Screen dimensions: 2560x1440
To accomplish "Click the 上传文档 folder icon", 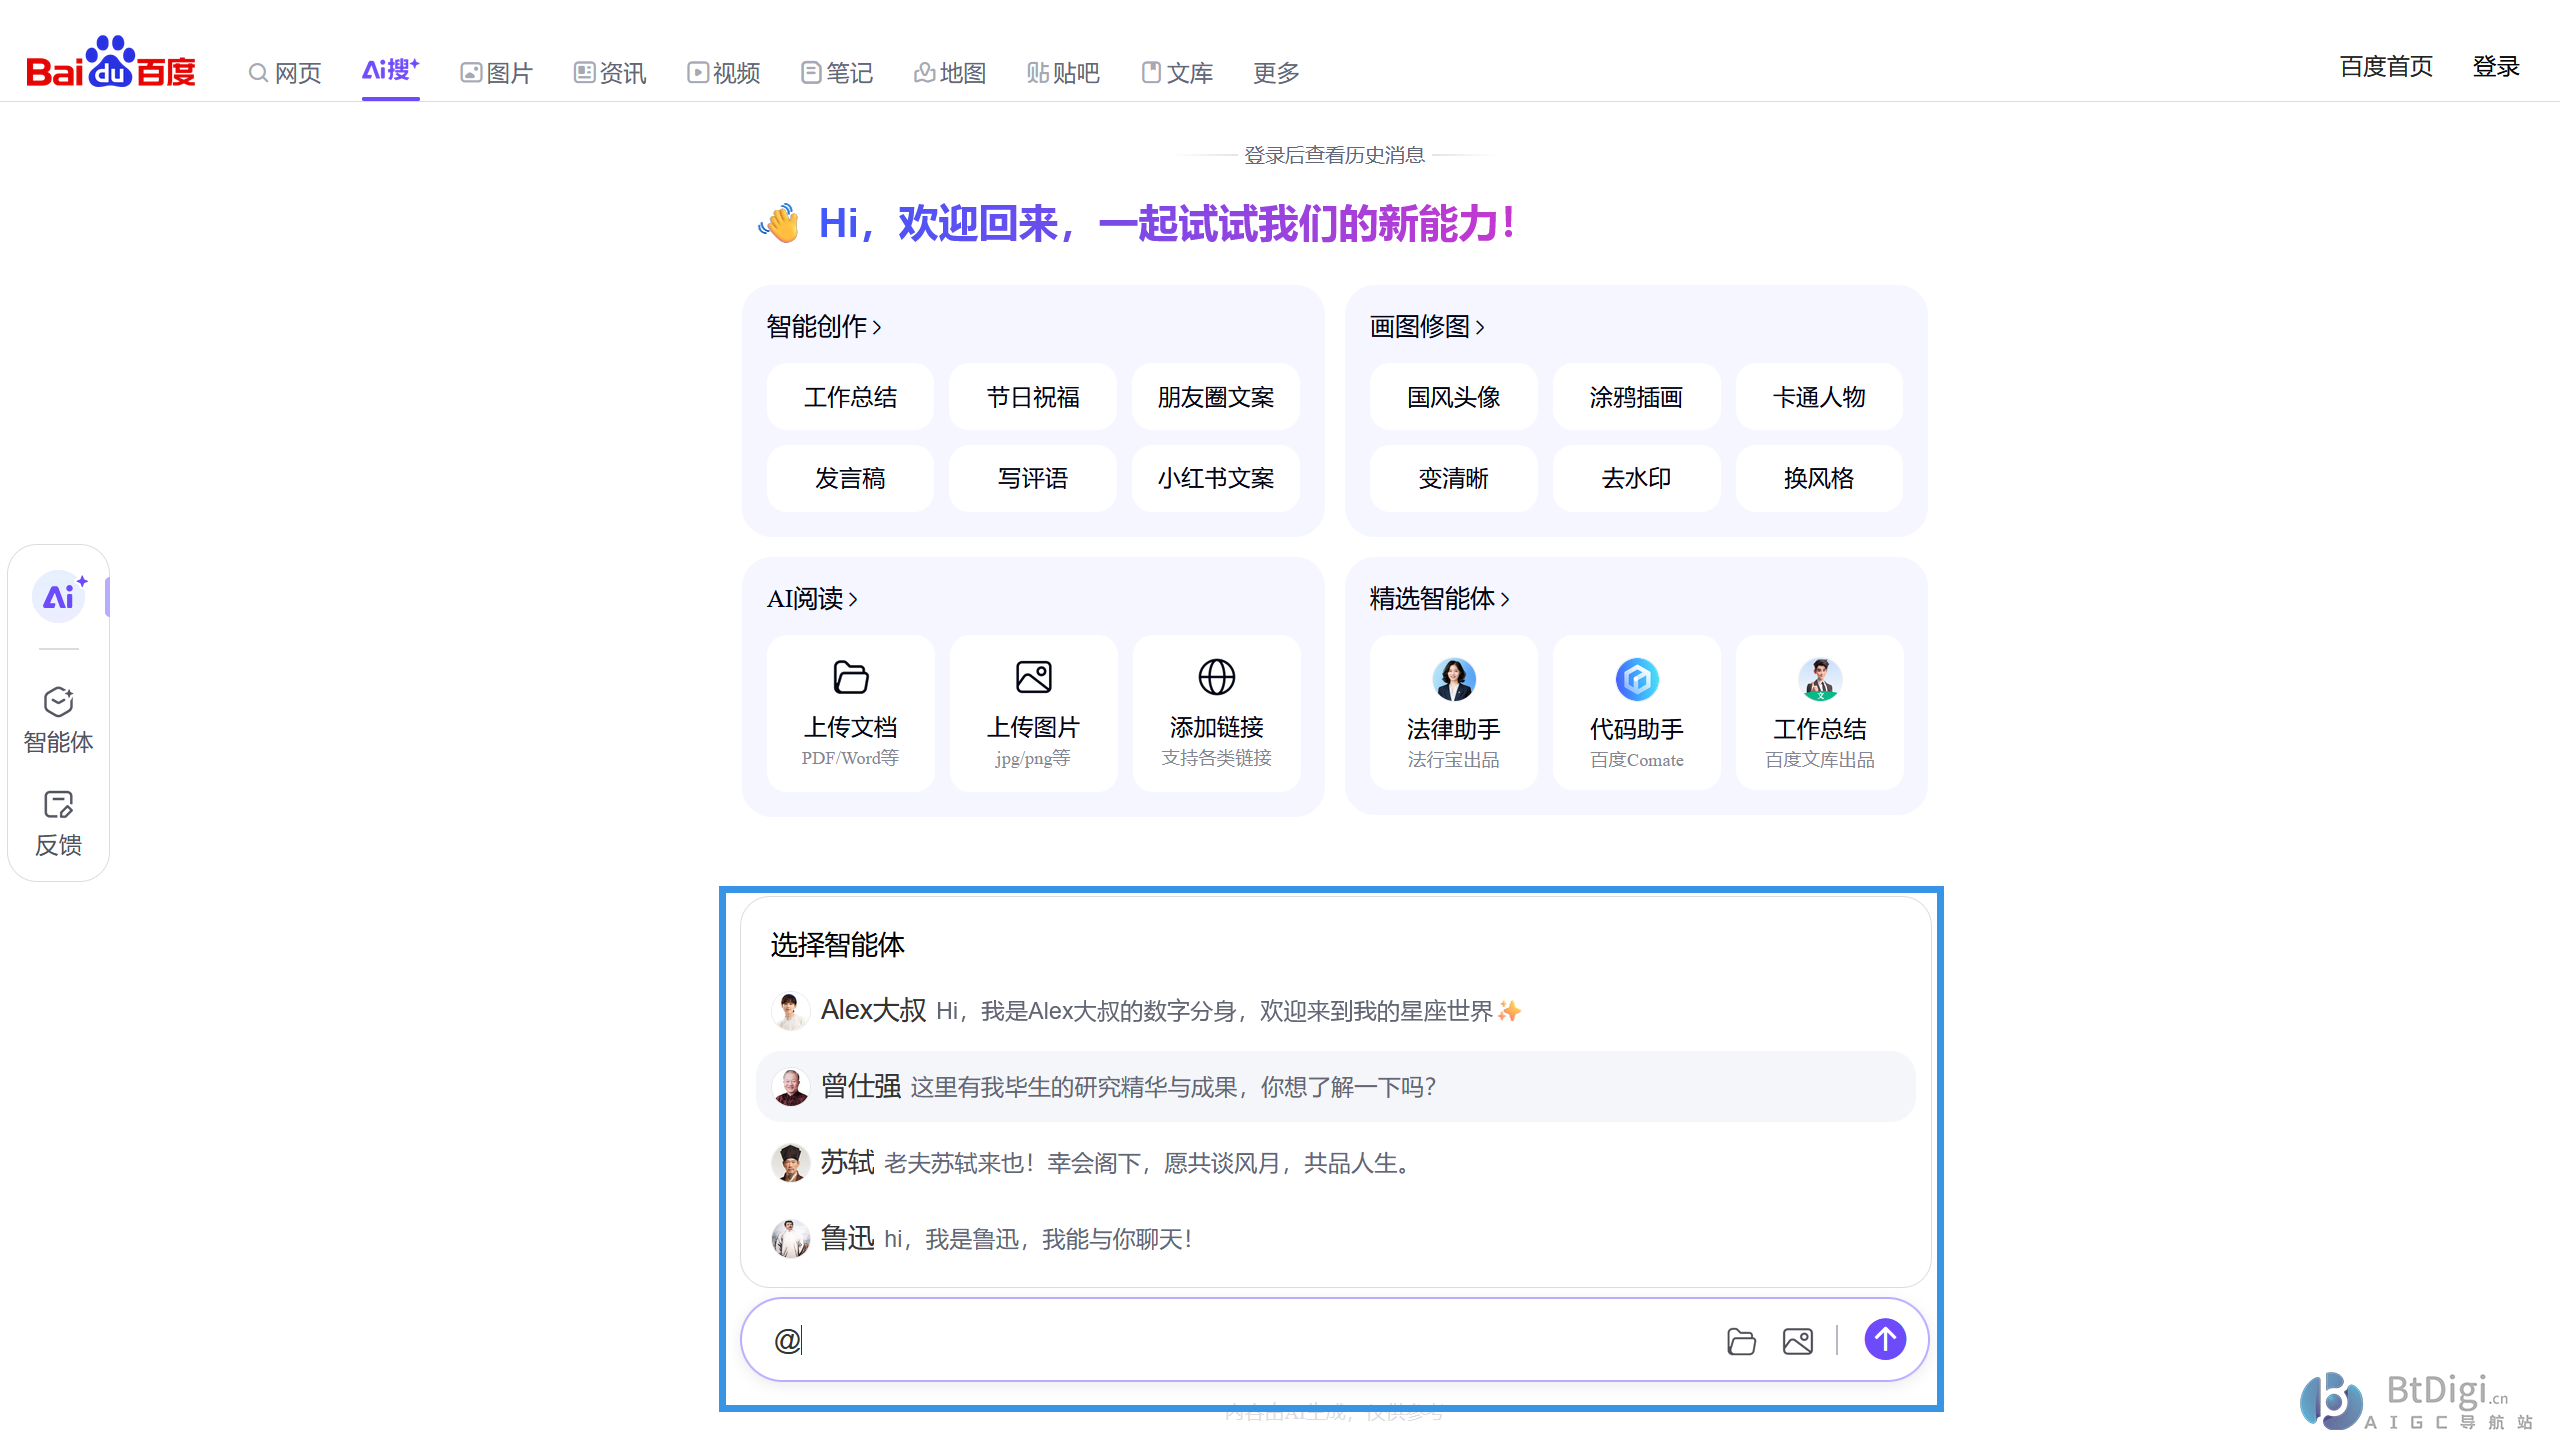I will pyautogui.click(x=851, y=677).
